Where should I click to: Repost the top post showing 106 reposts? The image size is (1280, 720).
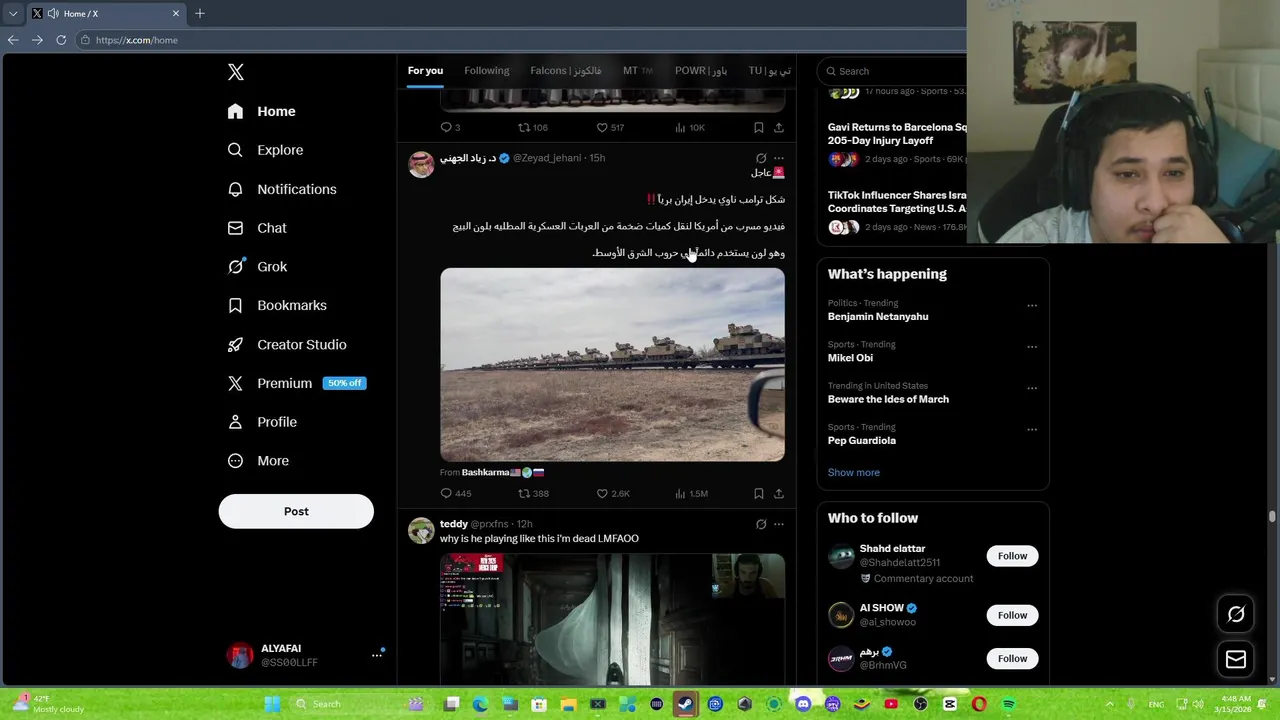click(533, 127)
